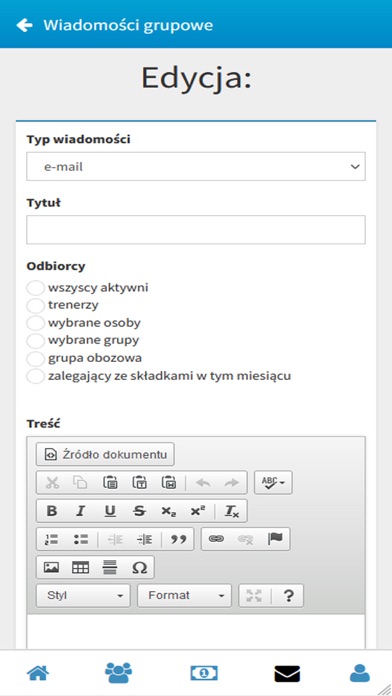This screenshot has height=696, width=392.
Task: Maximize the editor with the expand icon
Action: tap(254, 596)
